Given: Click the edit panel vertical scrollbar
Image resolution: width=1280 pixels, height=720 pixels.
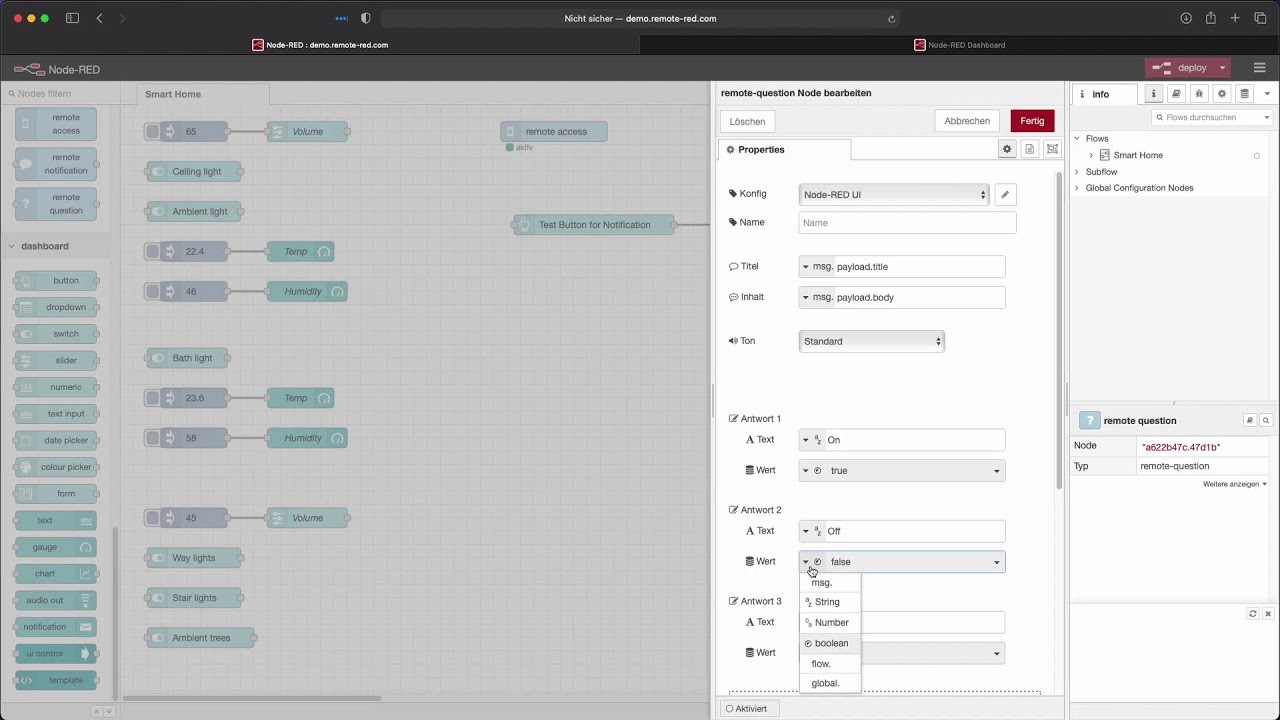Looking at the screenshot, I should (x=1060, y=330).
